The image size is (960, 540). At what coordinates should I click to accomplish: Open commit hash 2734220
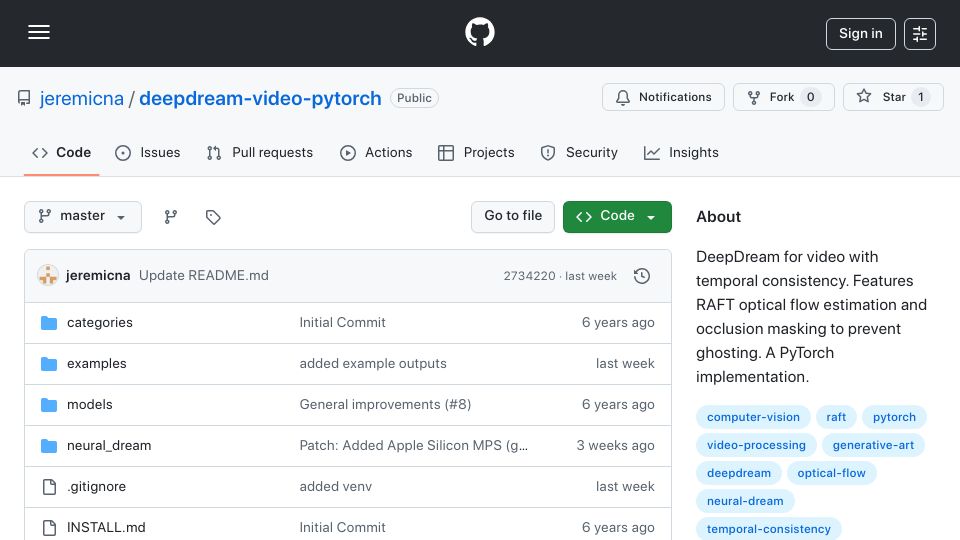coord(529,276)
